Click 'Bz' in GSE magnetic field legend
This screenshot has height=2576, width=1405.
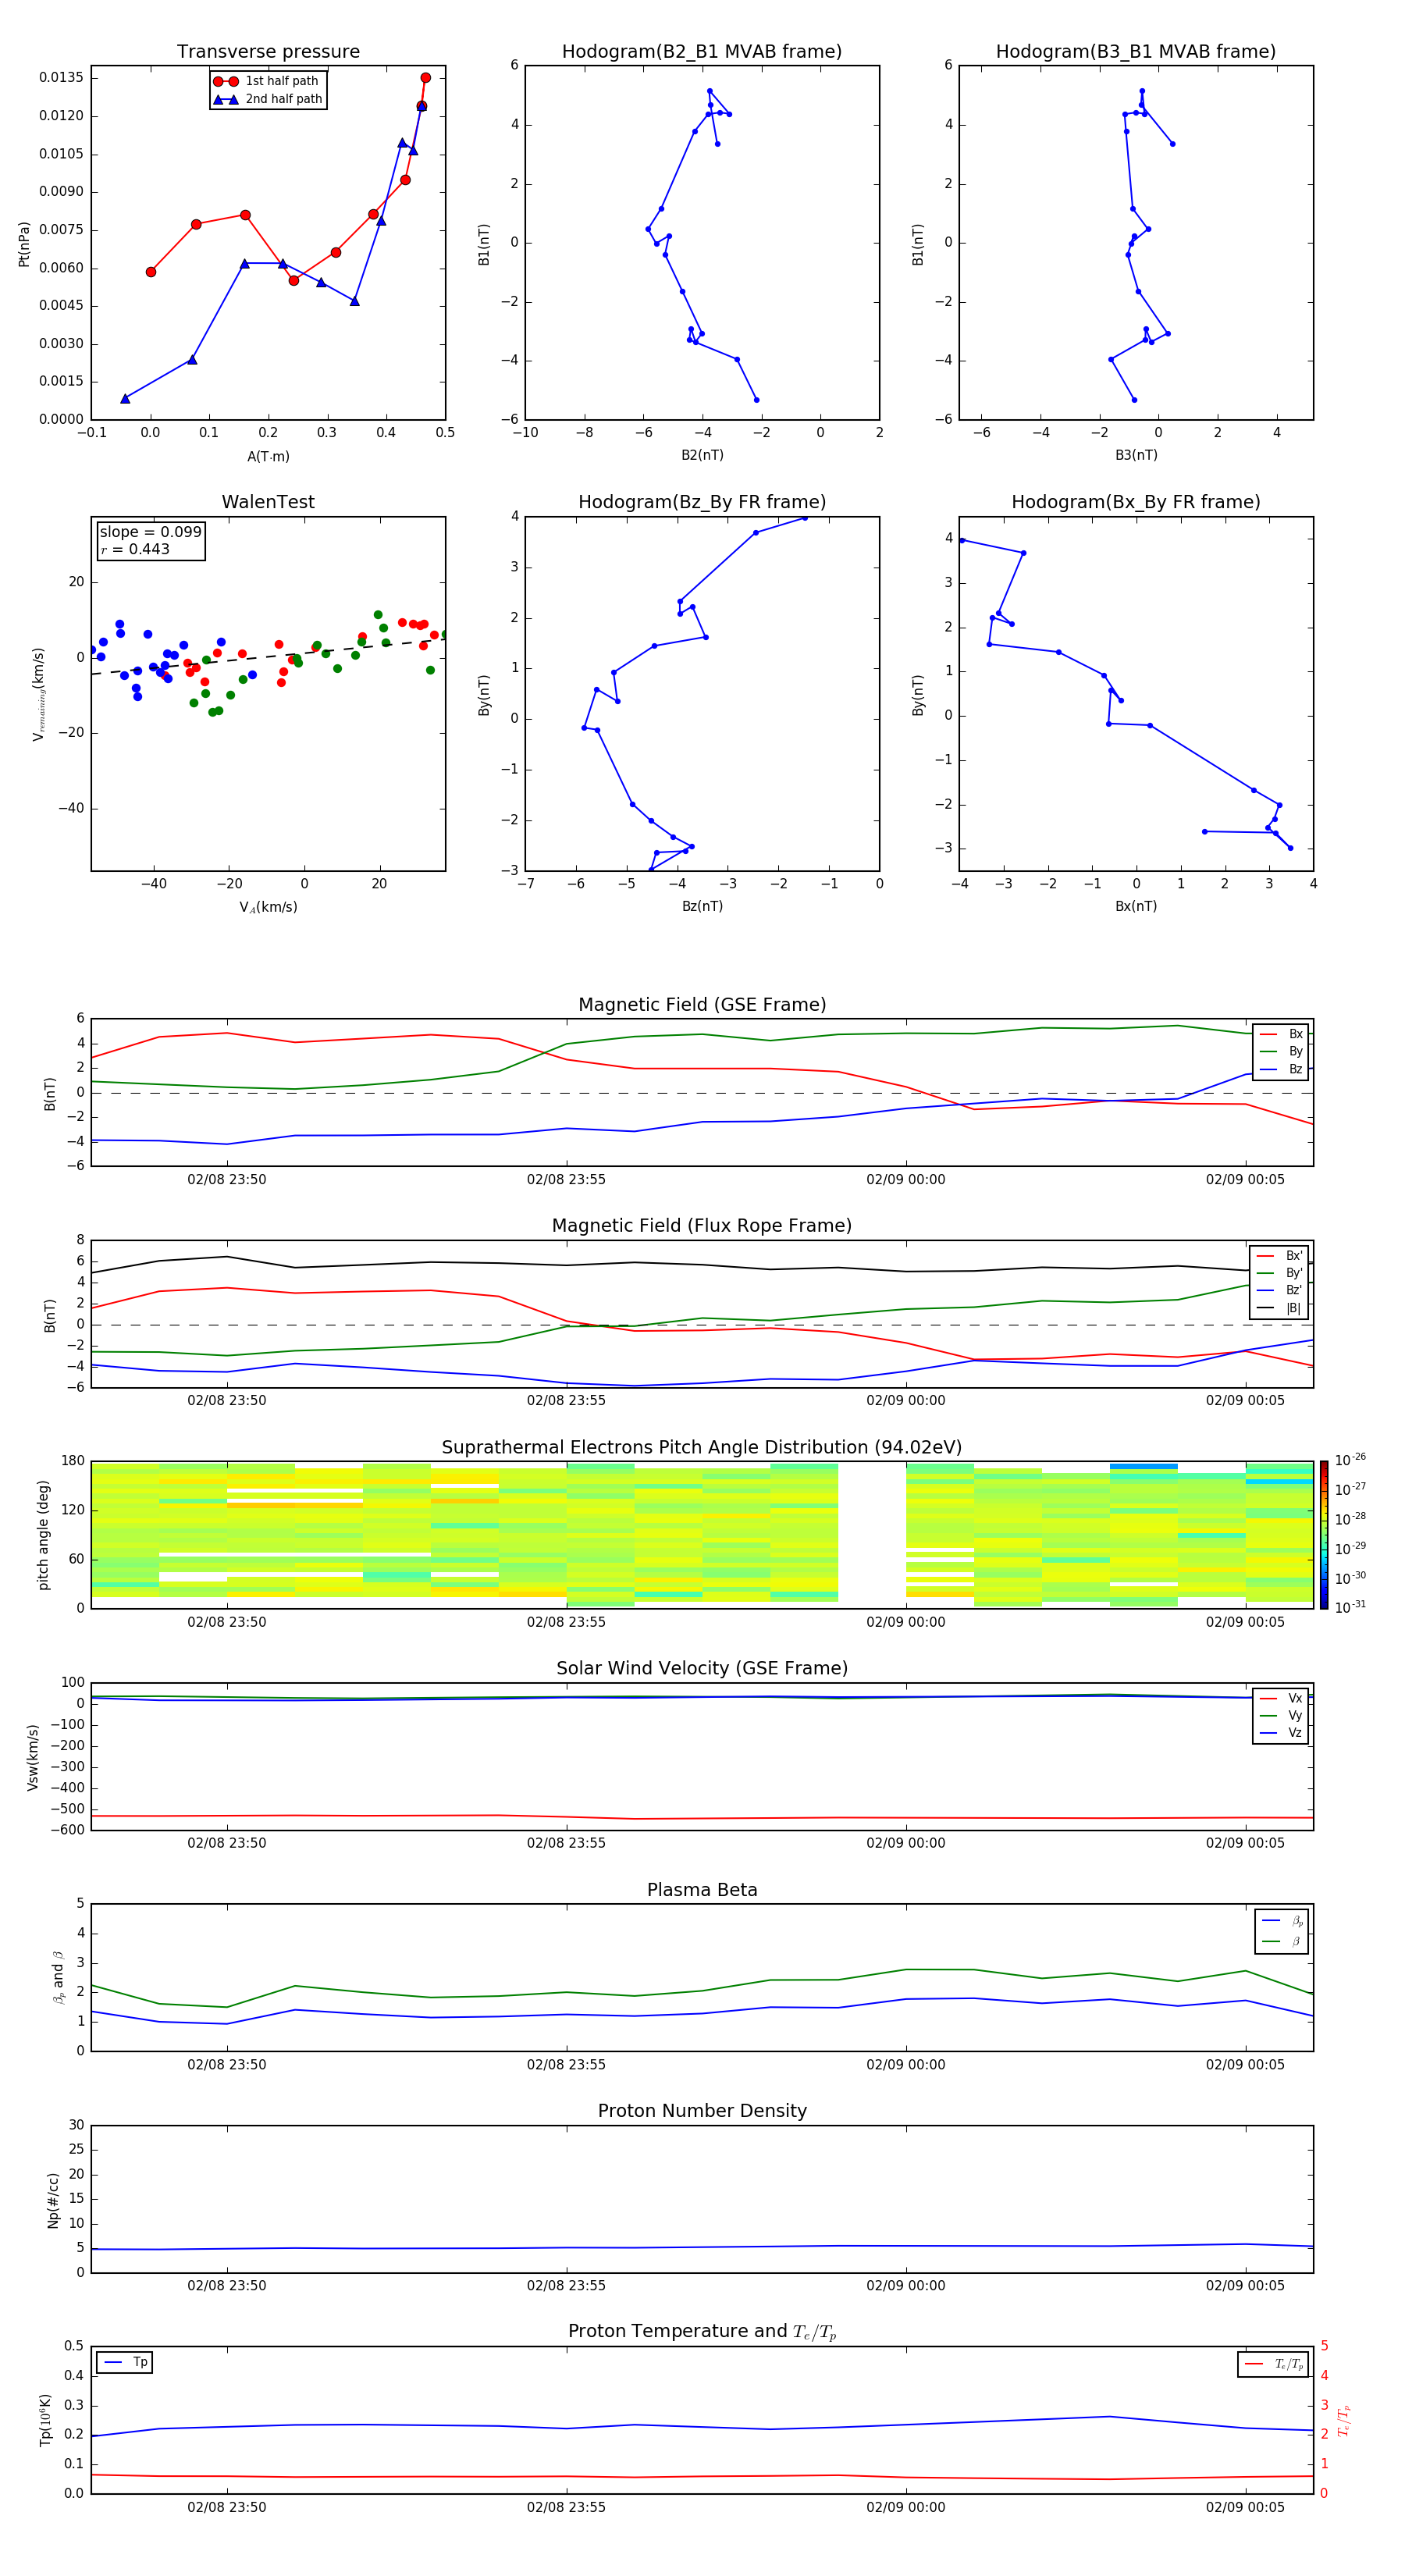(x=1282, y=1069)
